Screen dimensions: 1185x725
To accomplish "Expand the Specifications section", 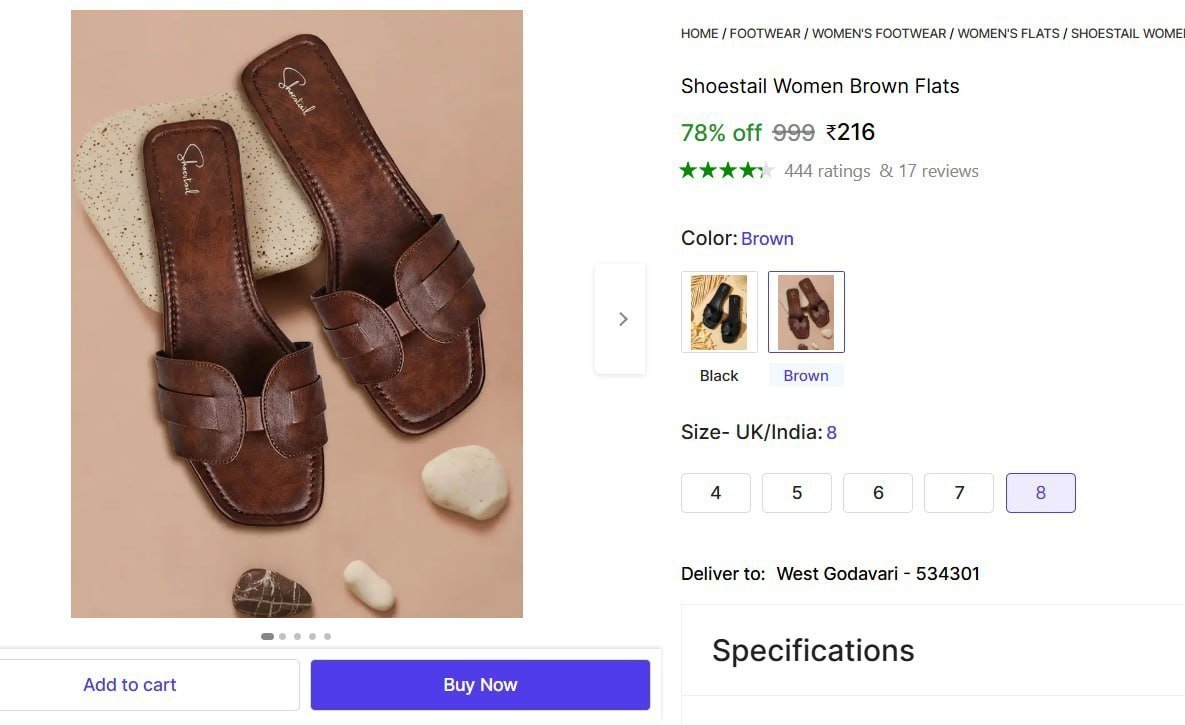I will 813,650.
